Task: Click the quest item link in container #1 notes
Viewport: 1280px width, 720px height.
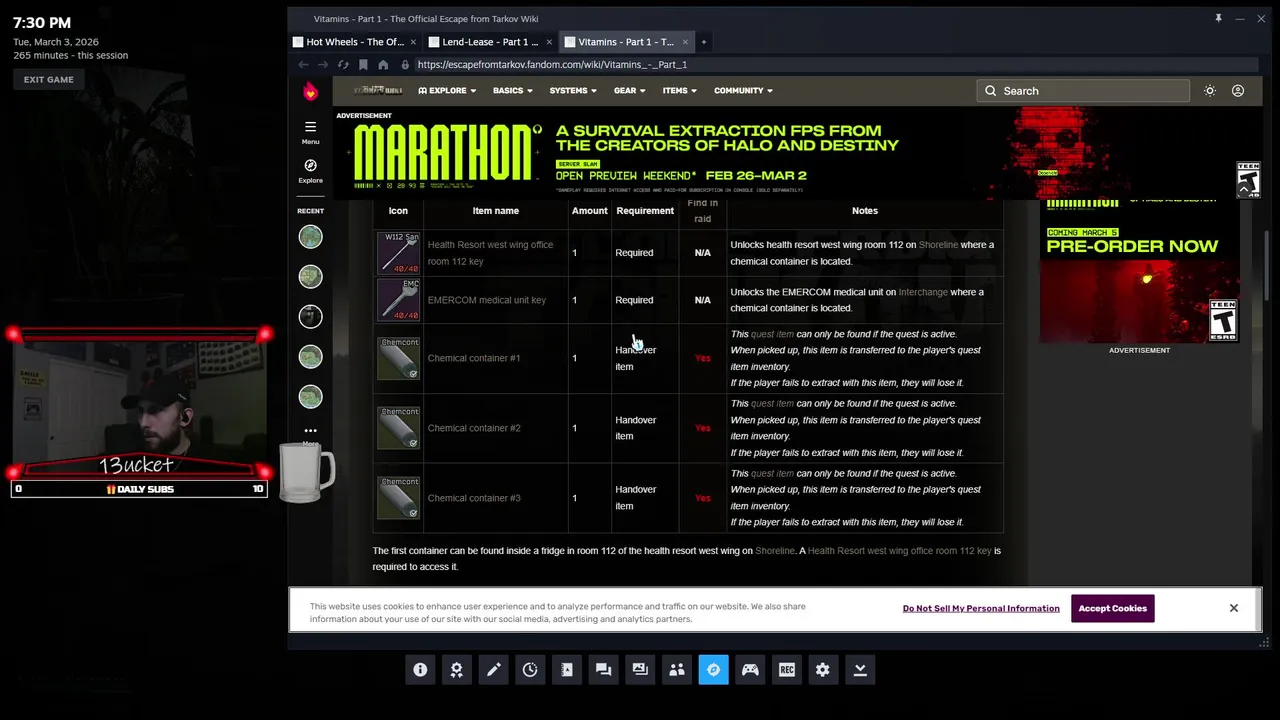Action: click(772, 334)
